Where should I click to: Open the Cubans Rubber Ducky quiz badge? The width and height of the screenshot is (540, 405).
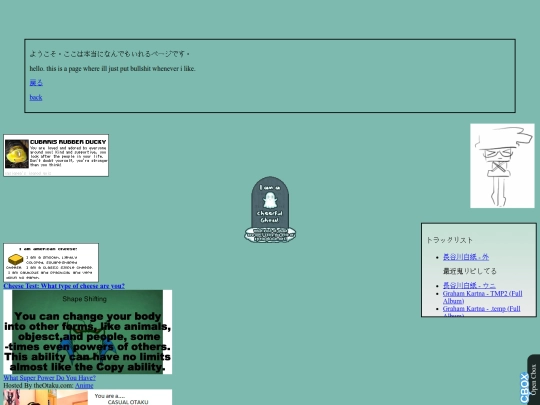pyautogui.click(x=56, y=155)
